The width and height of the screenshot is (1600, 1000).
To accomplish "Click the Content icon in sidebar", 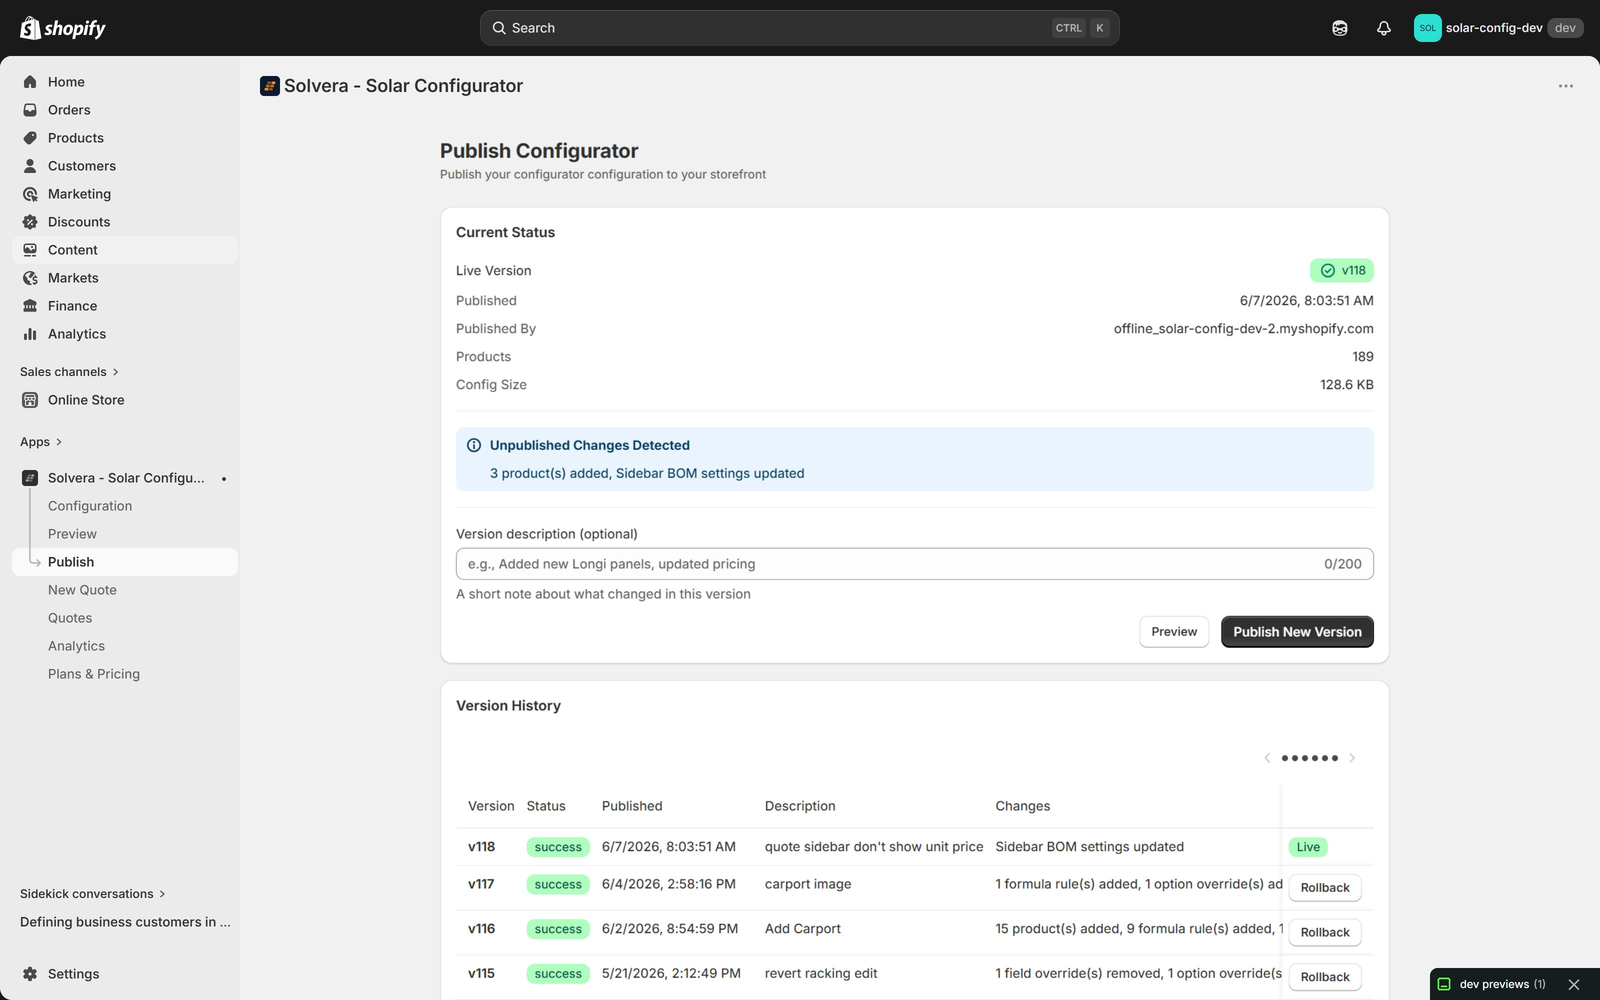I will pos(30,250).
